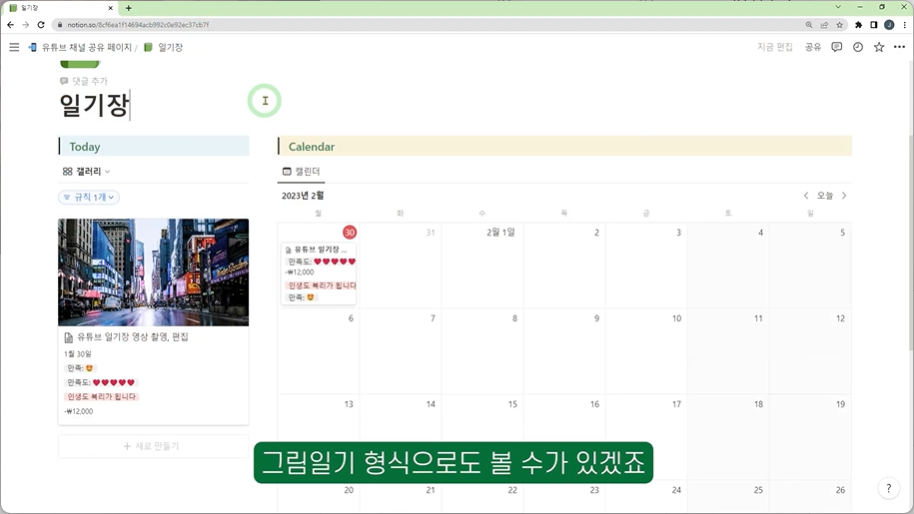Image resolution: width=914 pixels, height=514 pixels.
Task: Show page comments icon
Action: 836,47
